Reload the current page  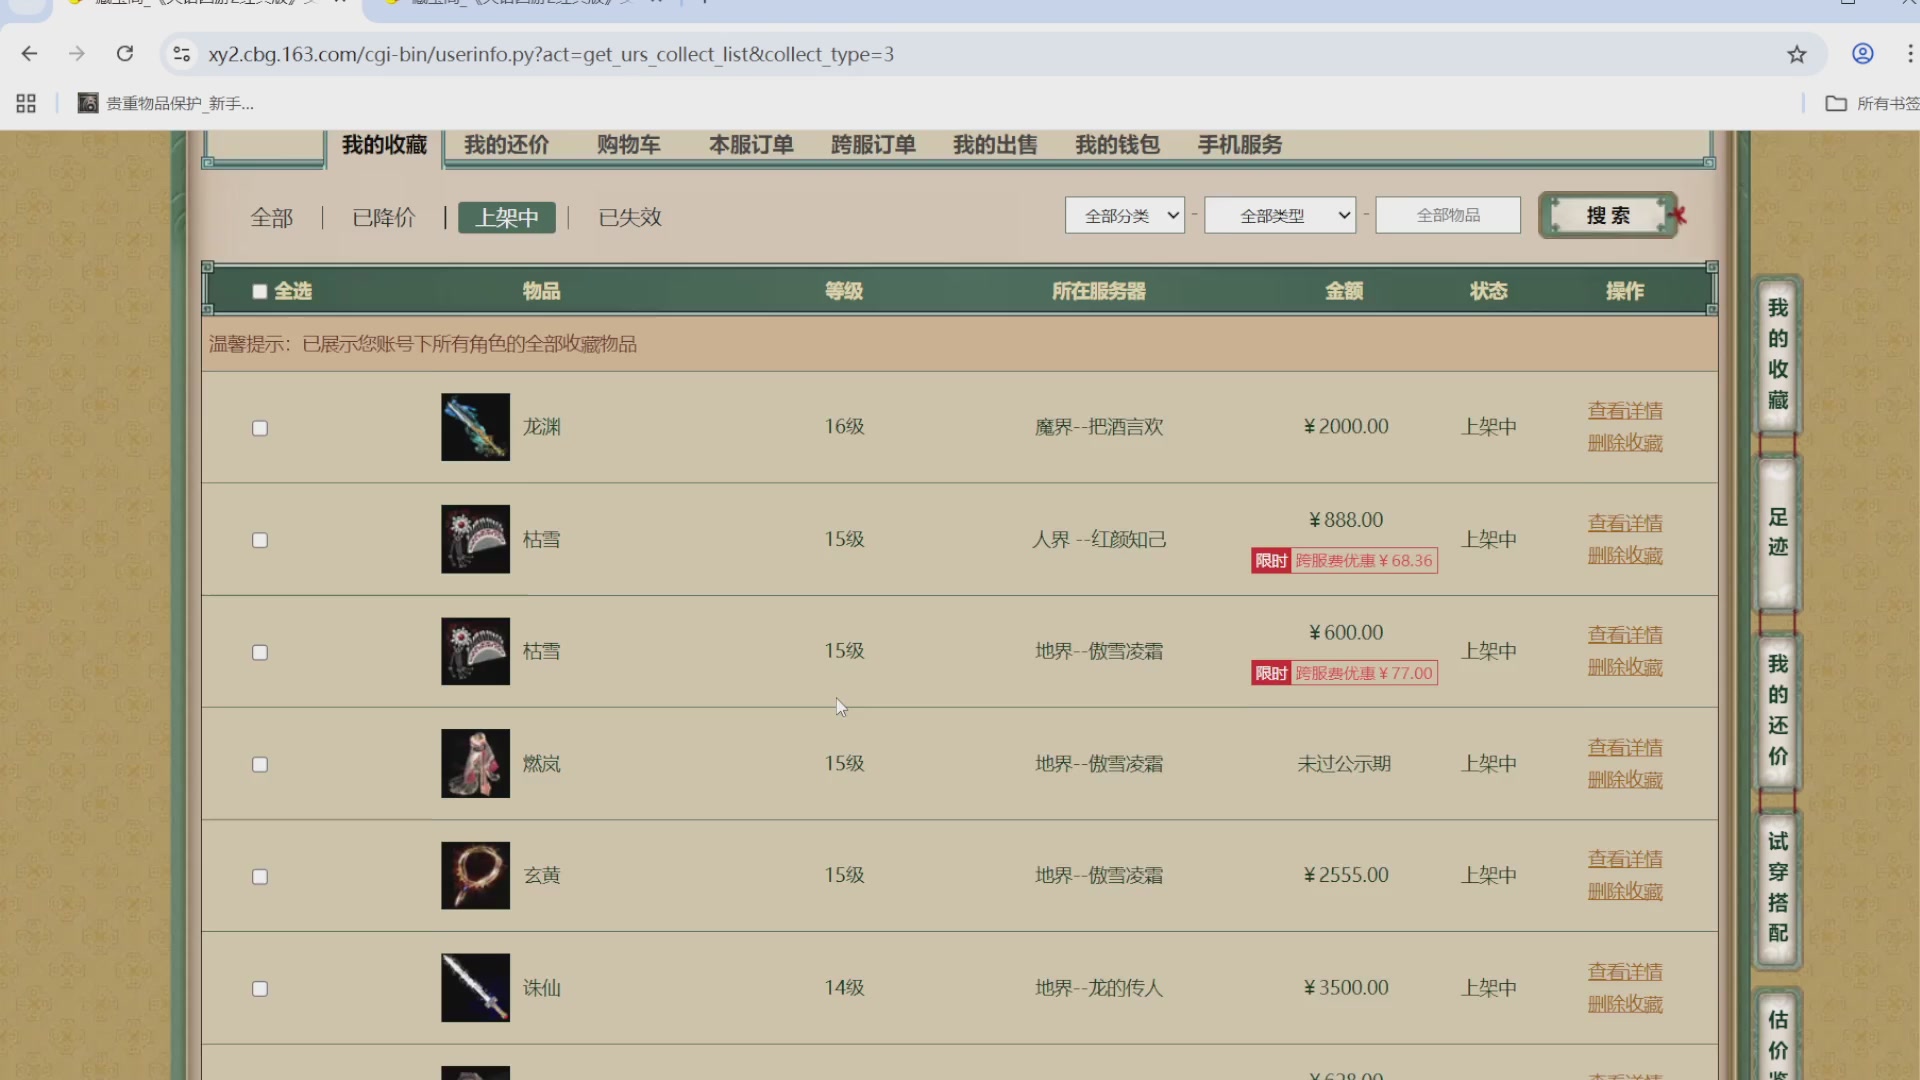point(125,54)
